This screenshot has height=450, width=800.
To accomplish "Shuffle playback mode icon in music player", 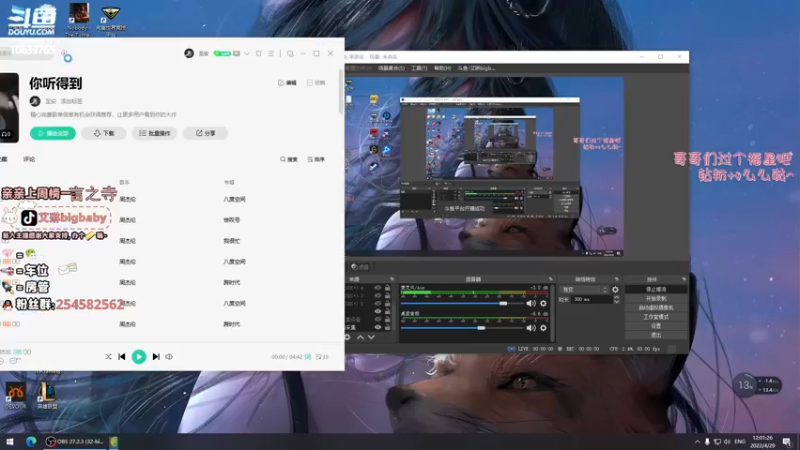I will [108, 357].
